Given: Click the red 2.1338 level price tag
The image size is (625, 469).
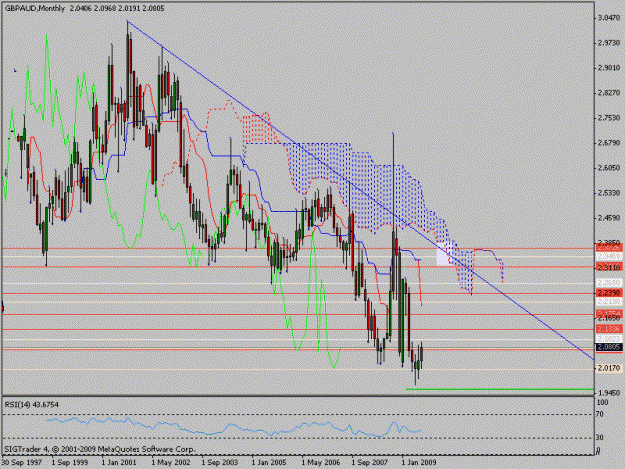Looking at the screenshot, I should pyautogui.click(x=609, y=329).
